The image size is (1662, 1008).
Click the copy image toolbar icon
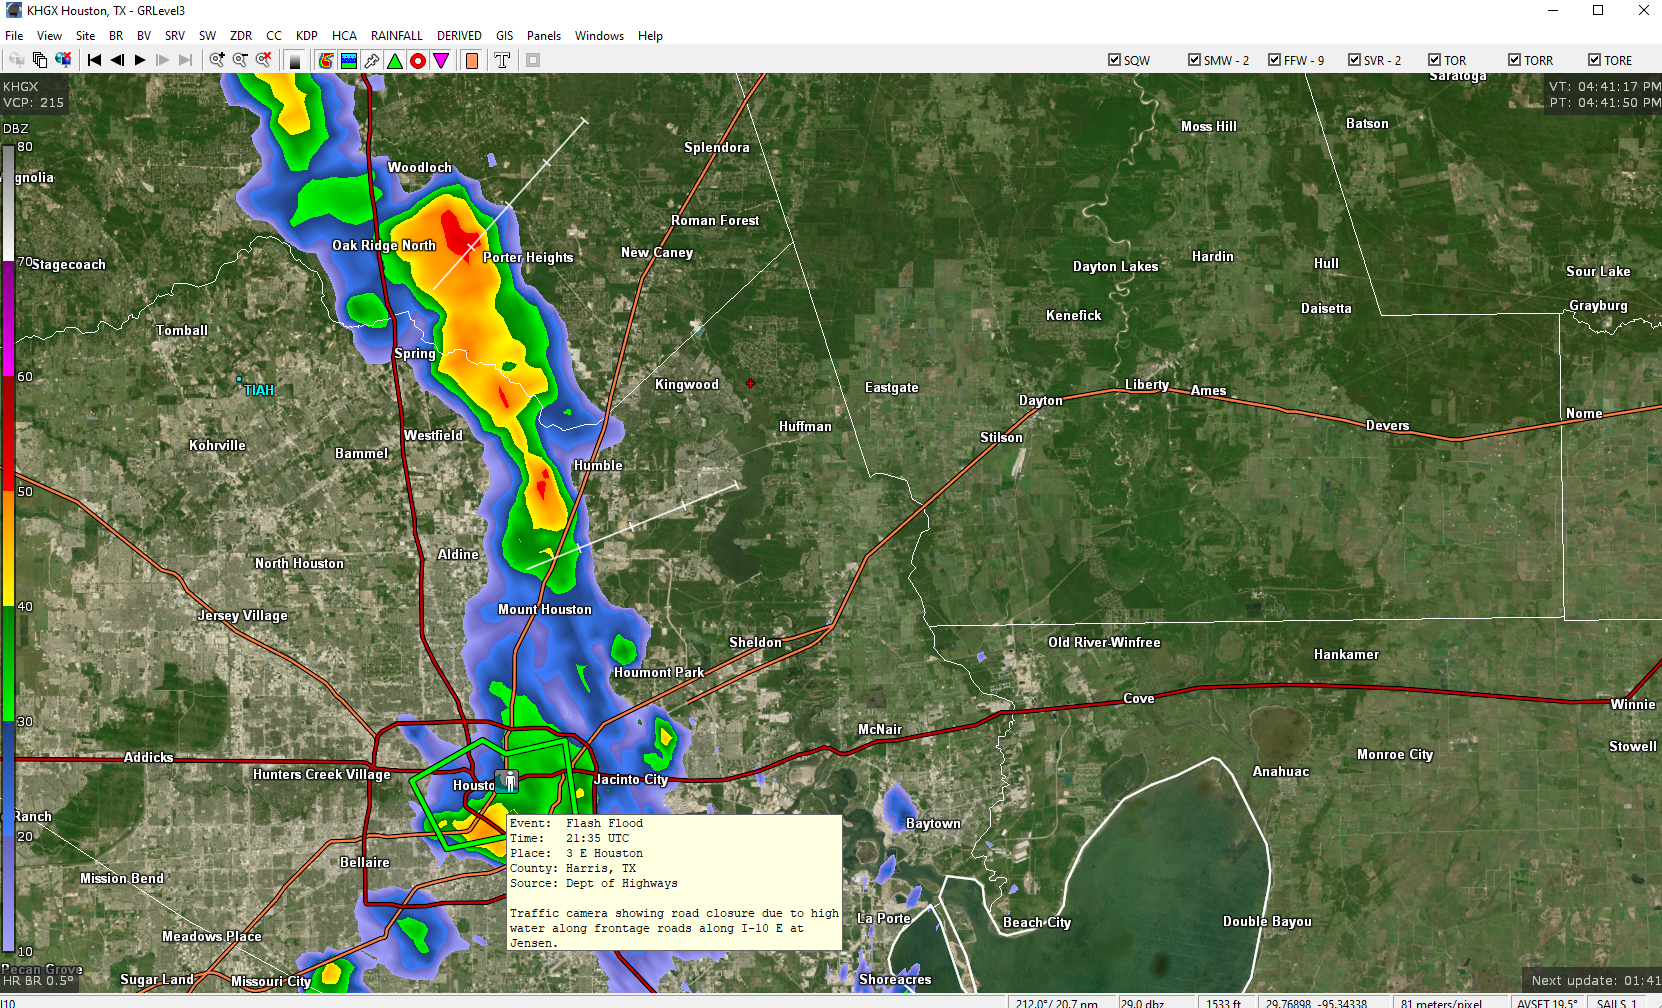[x=40, y=60]
